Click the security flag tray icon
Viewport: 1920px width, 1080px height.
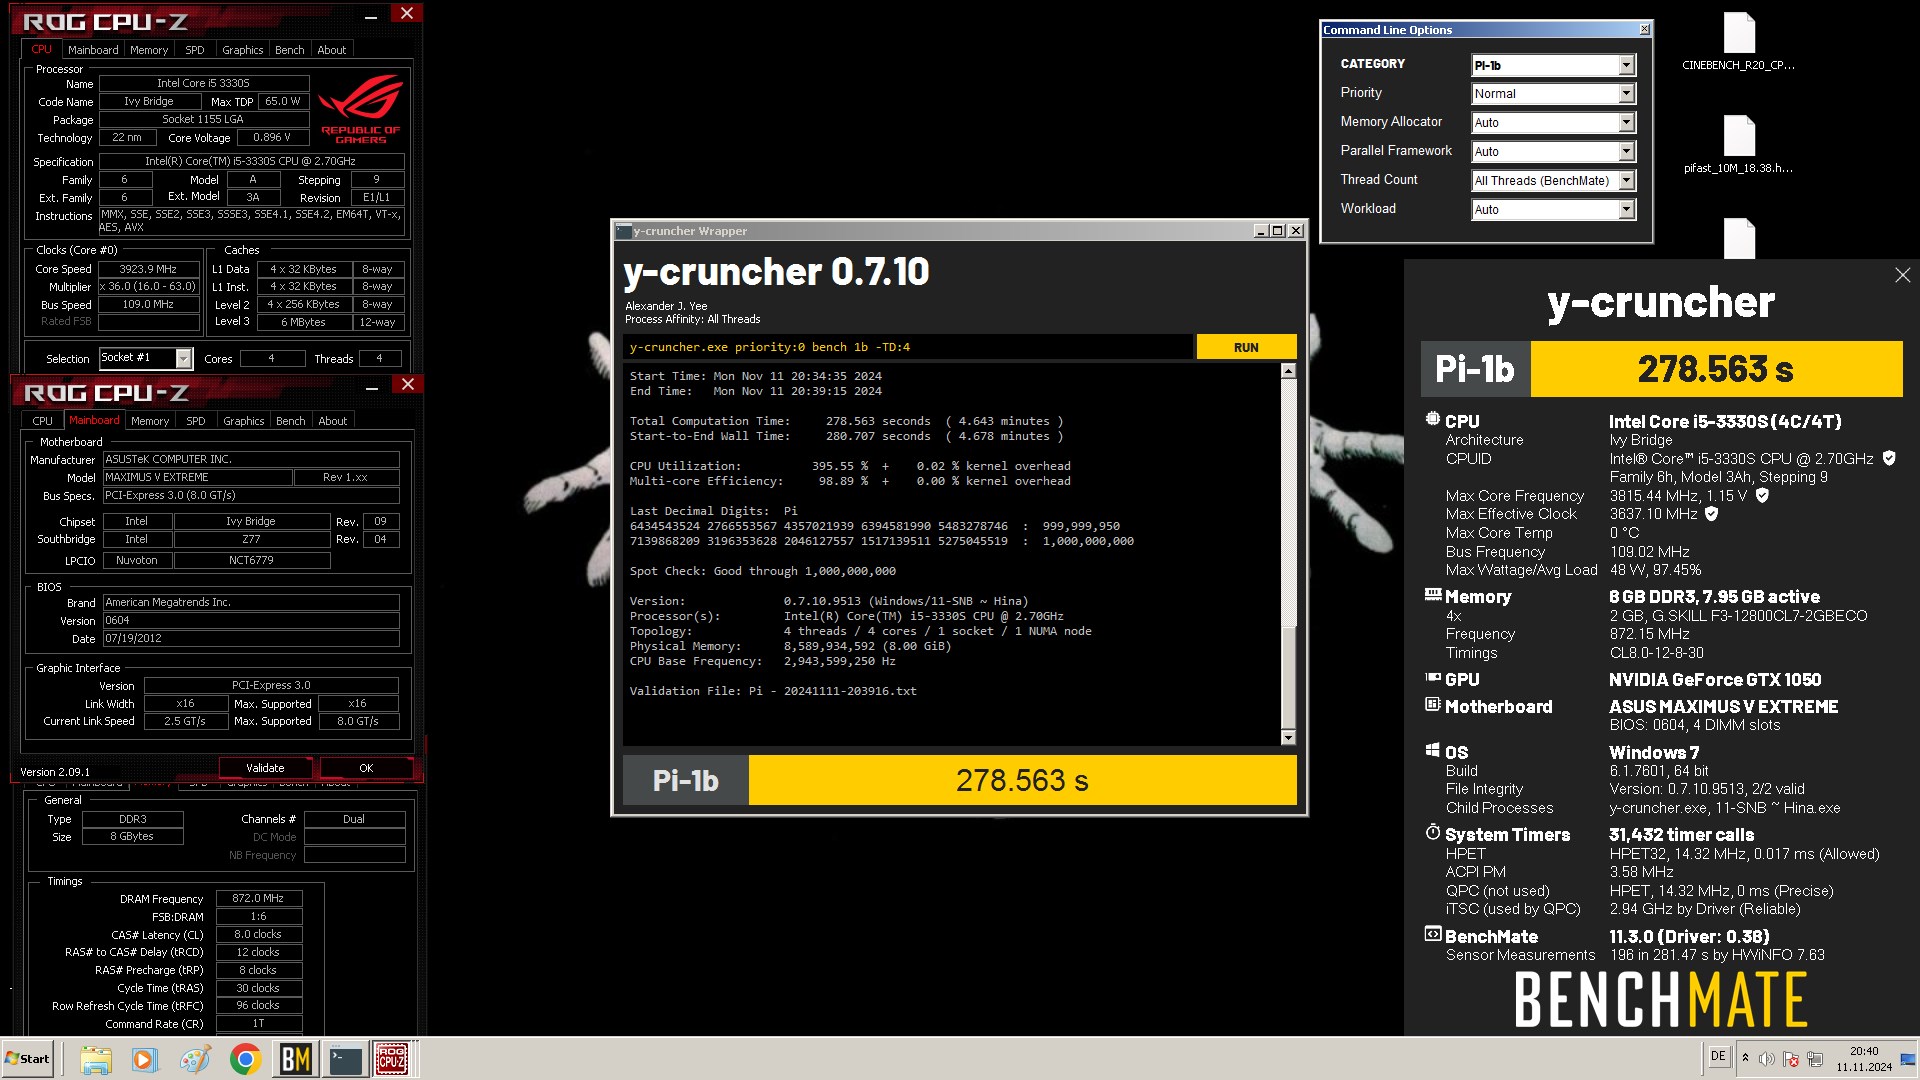1791,1059
